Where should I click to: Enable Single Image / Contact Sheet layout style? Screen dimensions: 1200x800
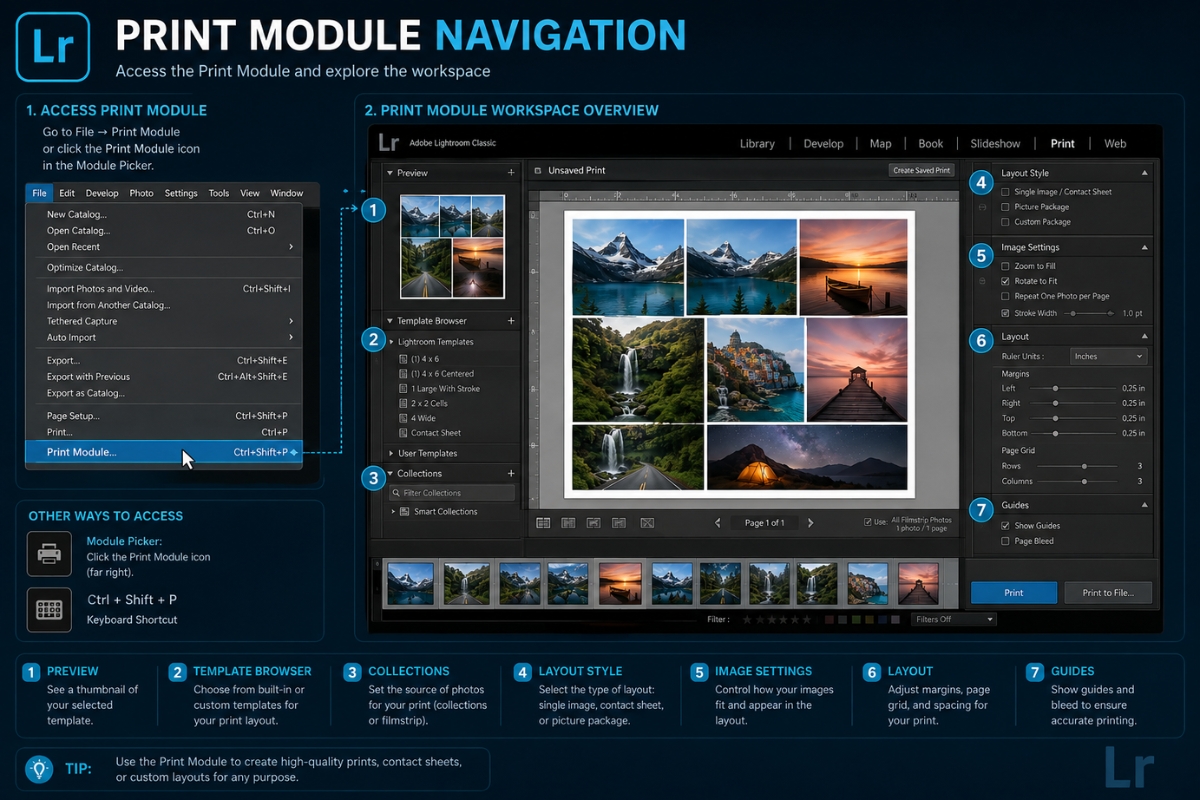pos(1005,191)
